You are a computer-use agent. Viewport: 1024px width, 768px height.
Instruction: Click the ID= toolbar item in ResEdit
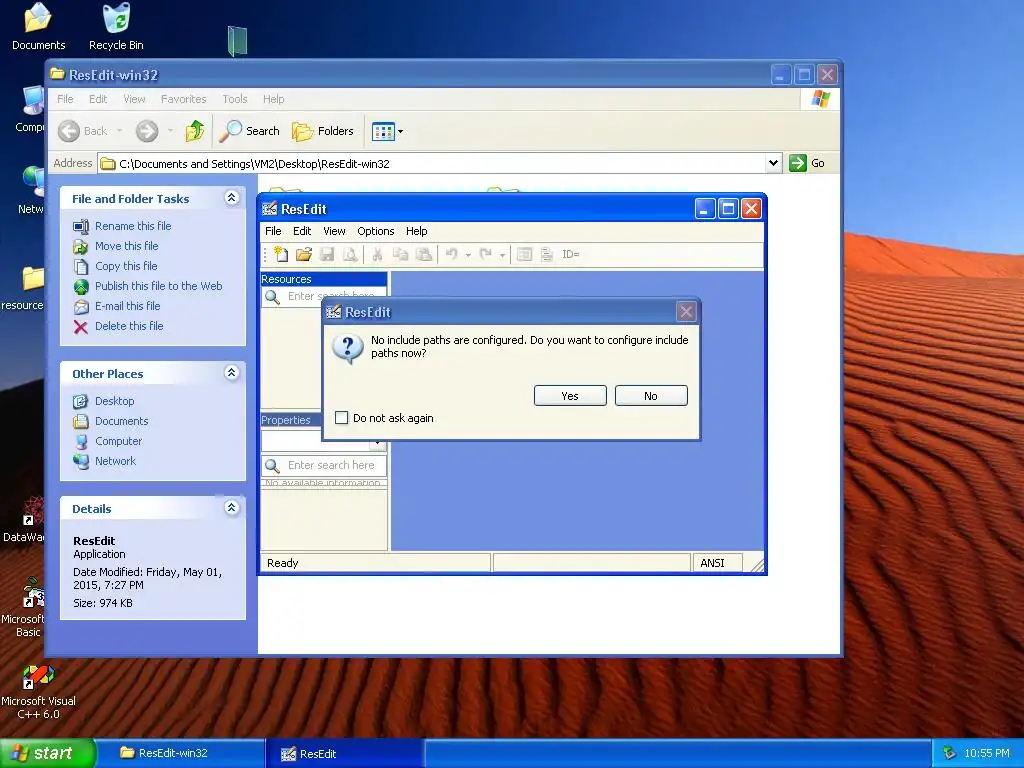(x=571, y=254)
